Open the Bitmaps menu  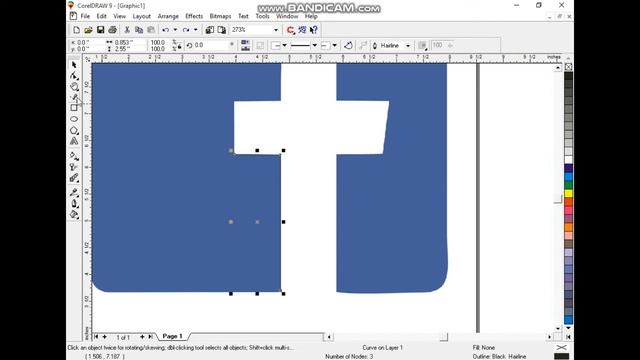click(220, 16)
